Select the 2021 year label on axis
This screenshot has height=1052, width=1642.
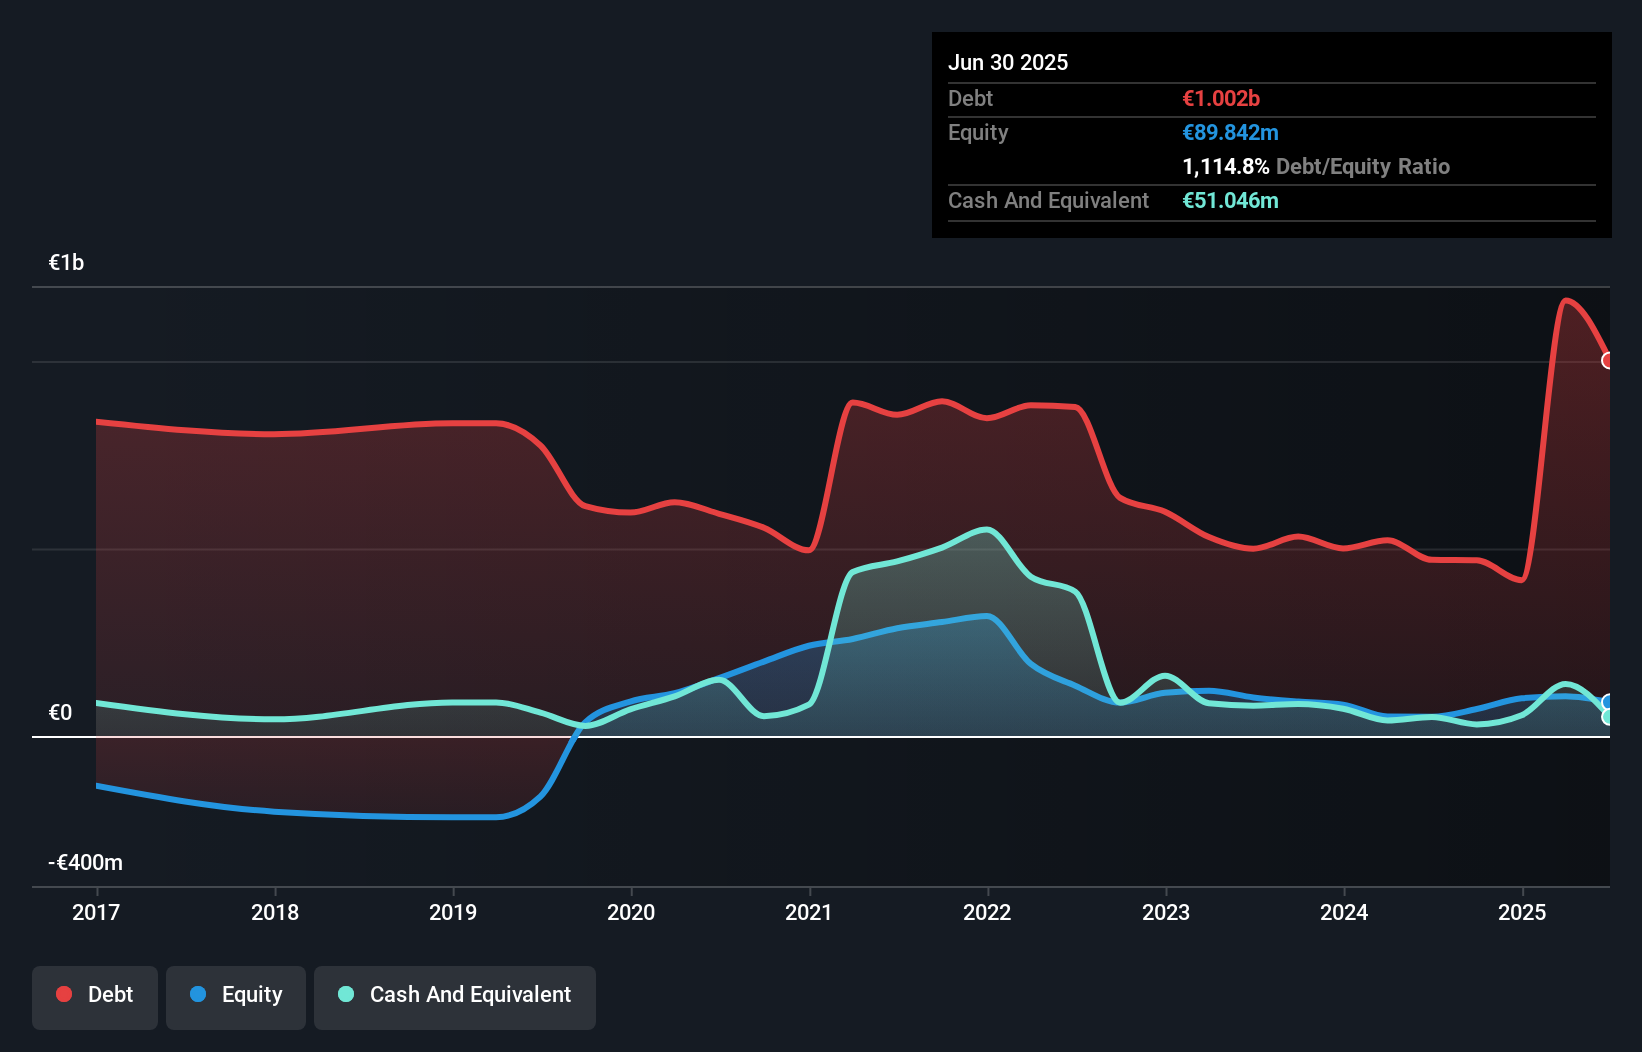click(x=810, y=912)
